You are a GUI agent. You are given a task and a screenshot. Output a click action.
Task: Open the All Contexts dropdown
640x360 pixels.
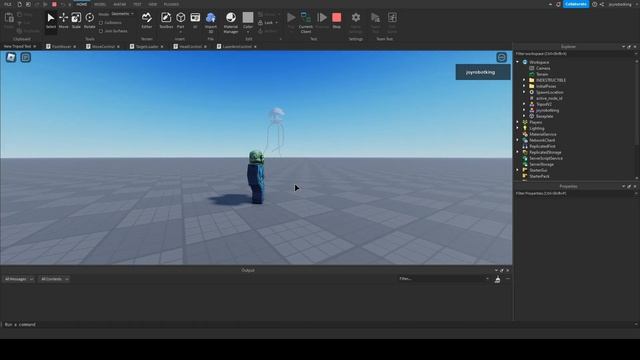[x=54, y=279]
